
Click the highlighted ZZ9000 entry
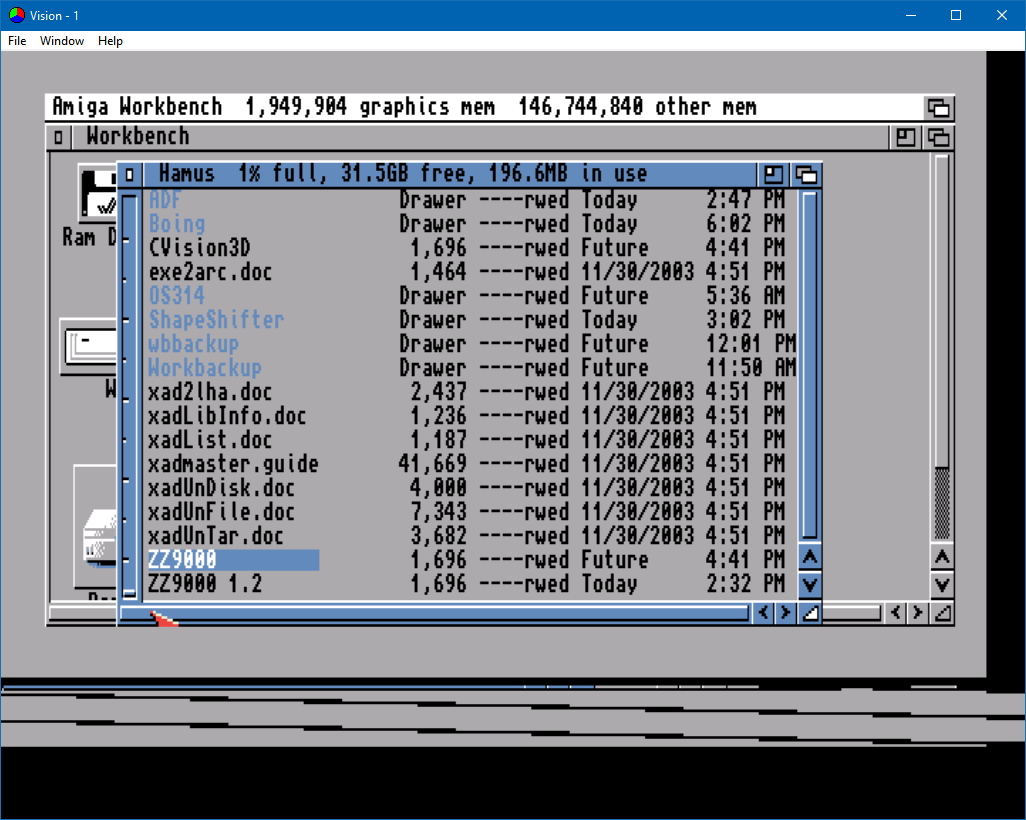tap(233, 560)
